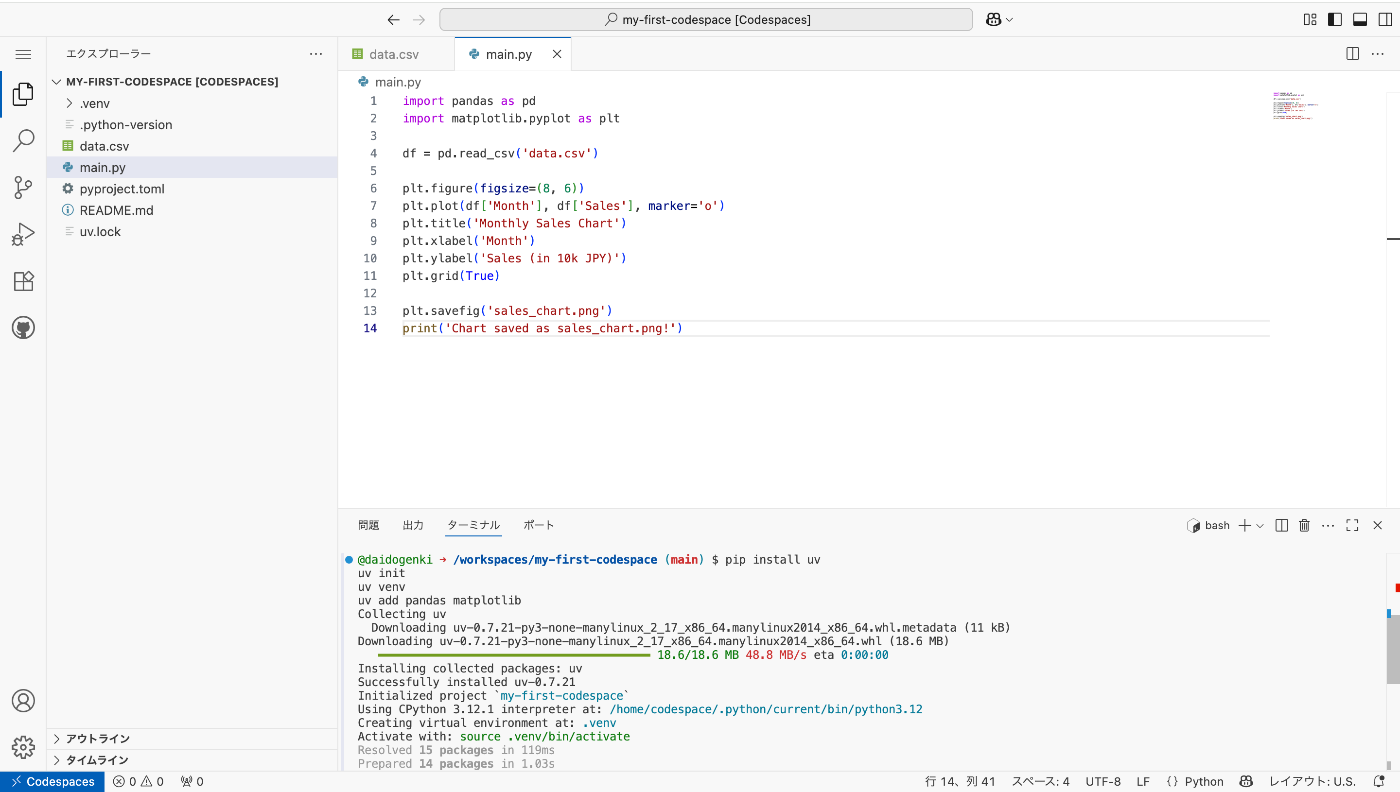Open the GitHub view in activity bar
The width and height of the screenshot is (1400, 792).
coord(23,327)
